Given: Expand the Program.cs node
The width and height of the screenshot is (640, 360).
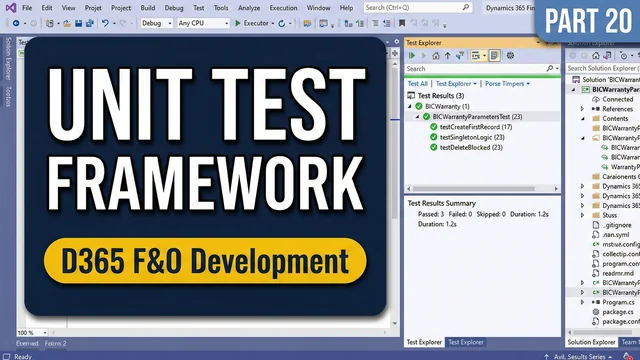Looking at the screenshot, I should click(x=582, y=302).
